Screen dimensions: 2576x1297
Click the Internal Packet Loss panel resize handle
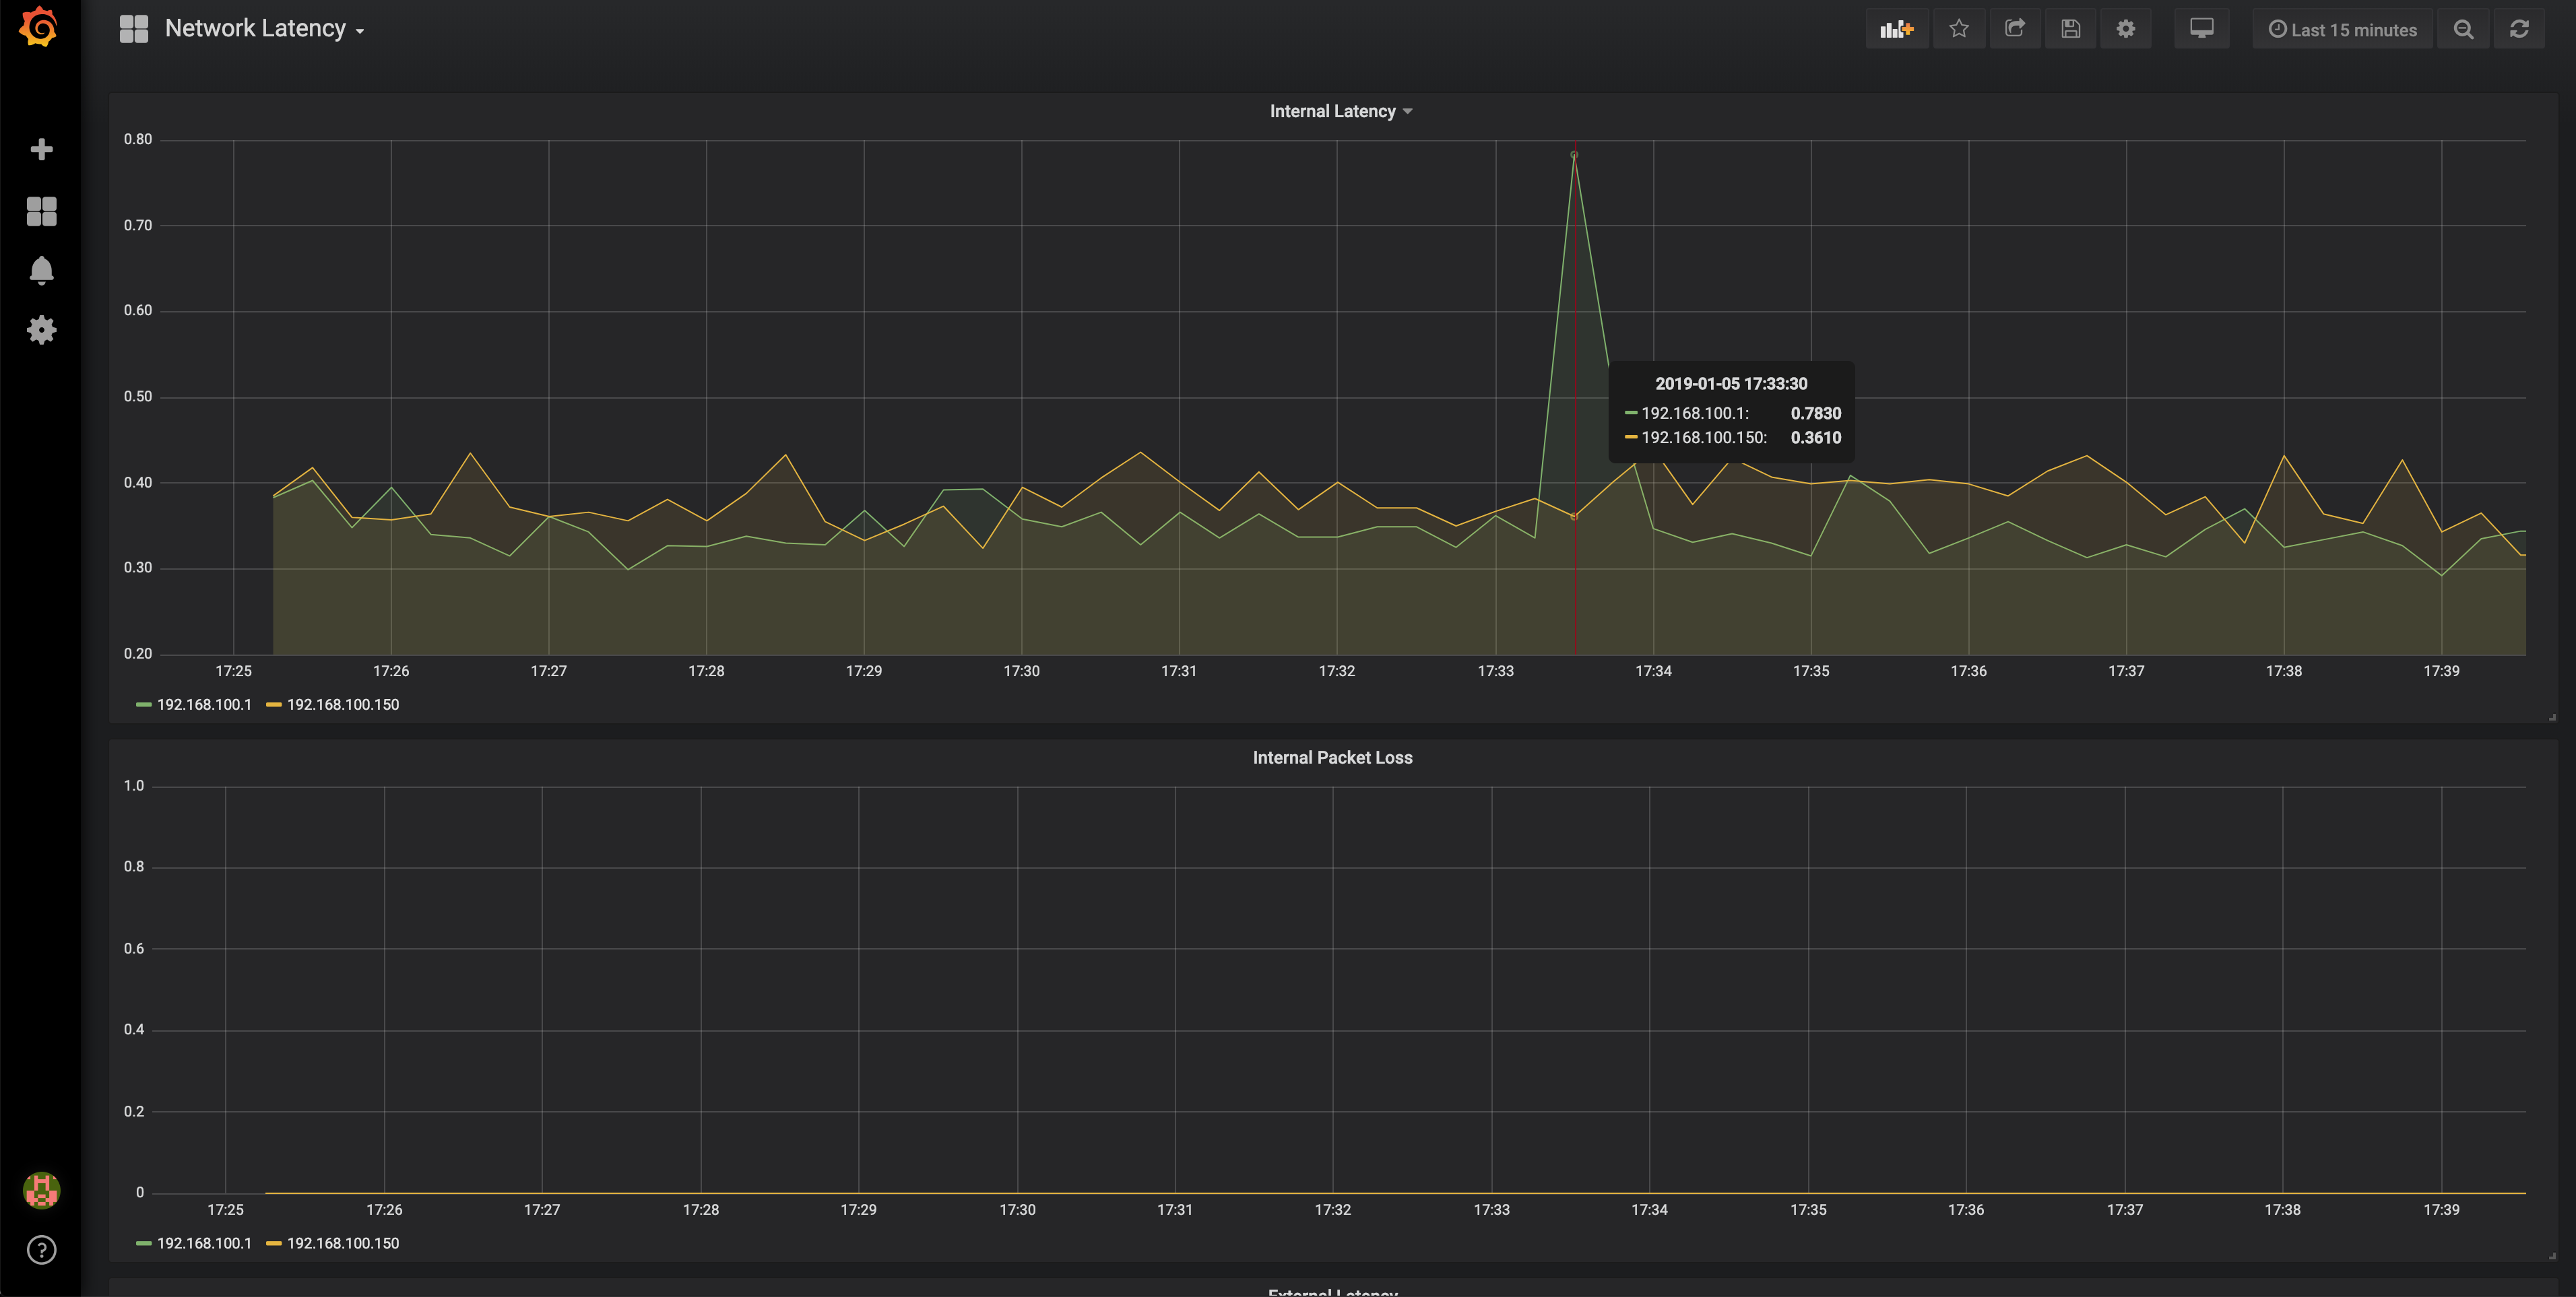tap(2552, 1256)
